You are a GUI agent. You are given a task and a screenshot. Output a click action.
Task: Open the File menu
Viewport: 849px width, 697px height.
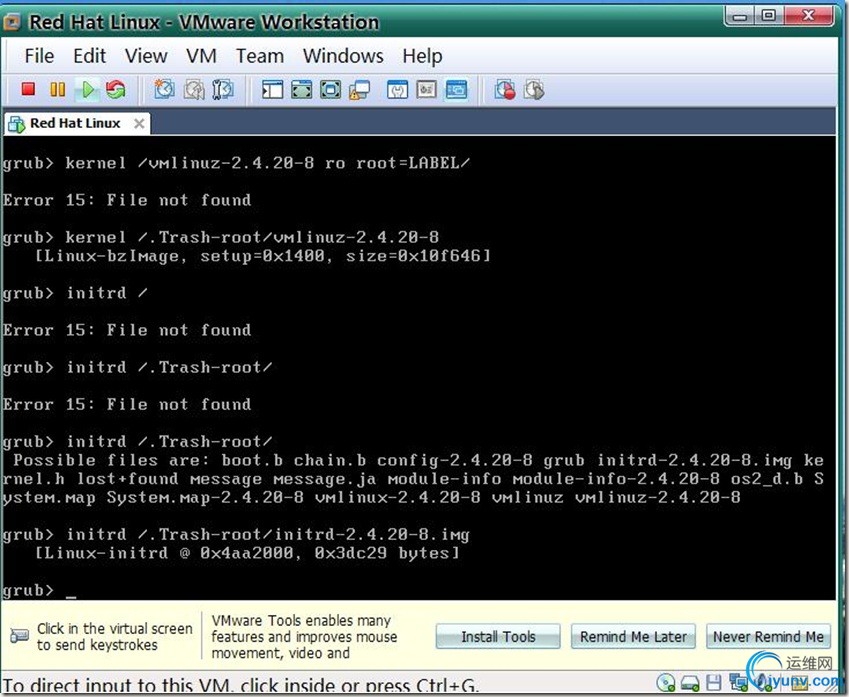click(39, 56)
